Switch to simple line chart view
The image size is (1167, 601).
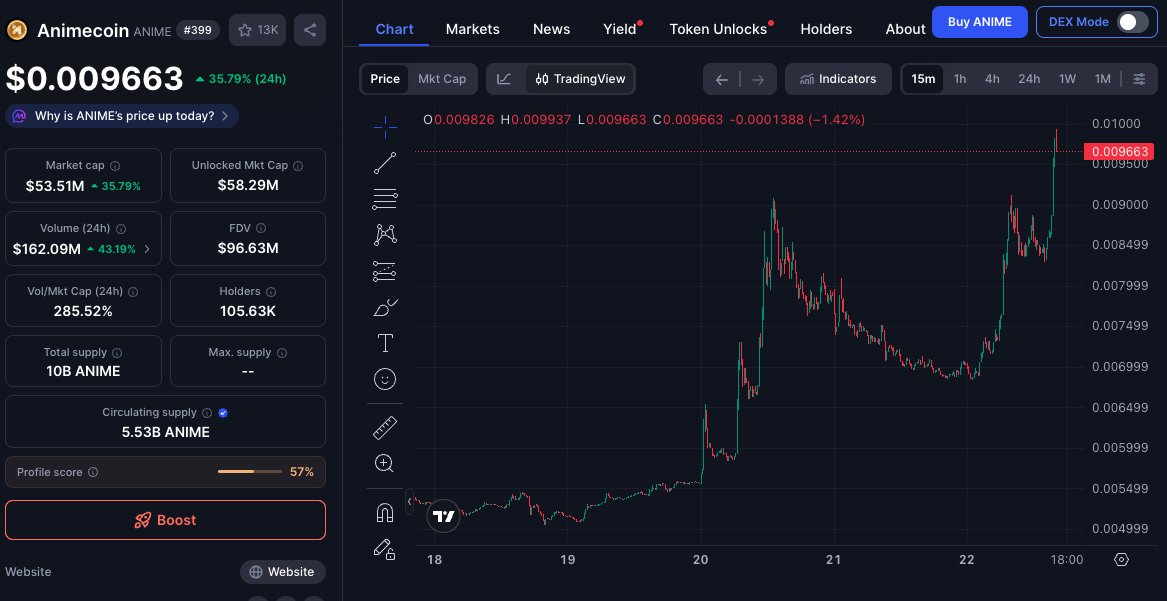tap(505, 79)
